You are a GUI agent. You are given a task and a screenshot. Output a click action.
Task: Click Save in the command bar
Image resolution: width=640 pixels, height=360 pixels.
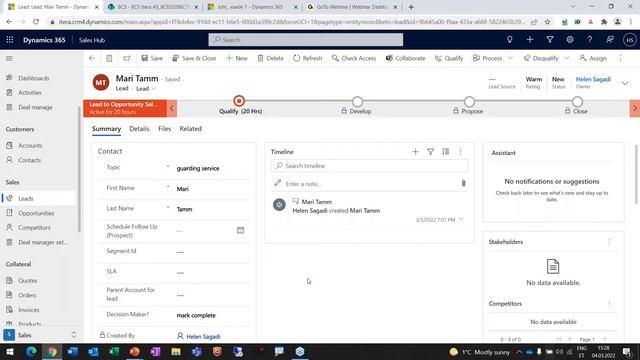click(152, 58)
